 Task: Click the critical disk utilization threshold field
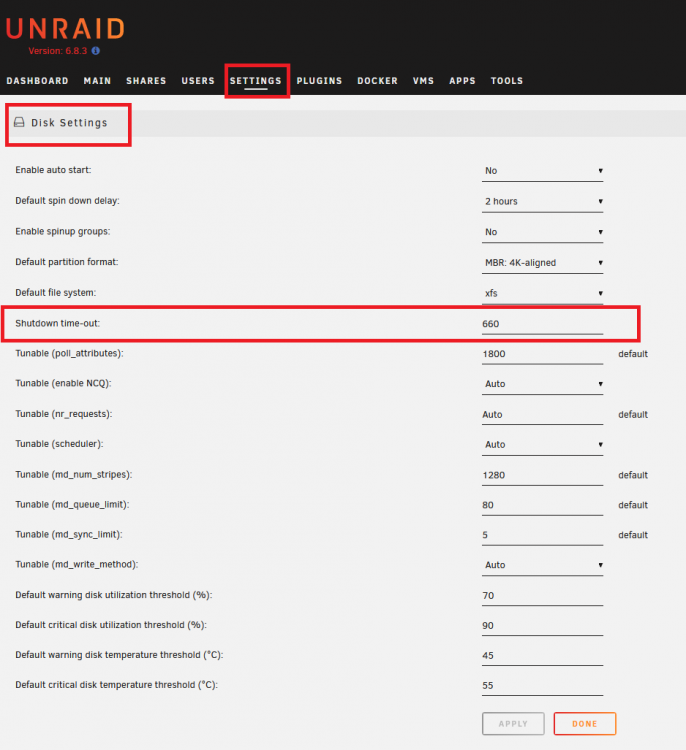pos(542,626)
